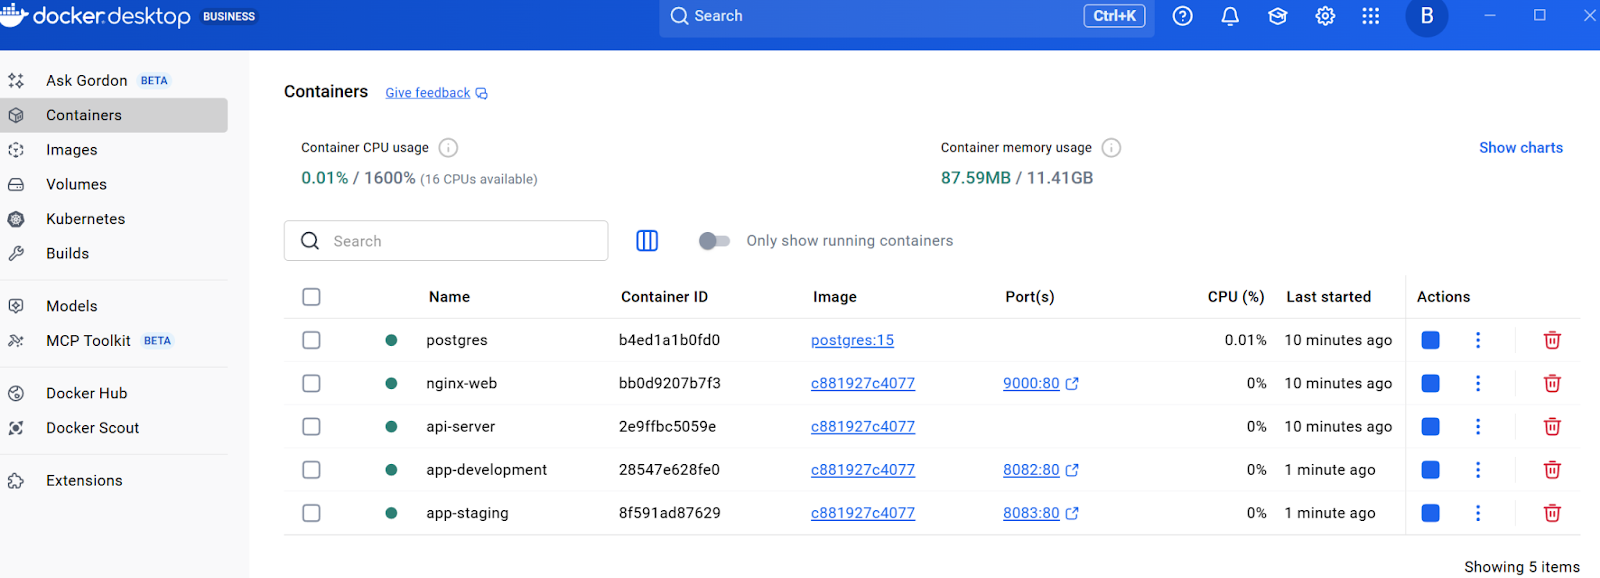Delete the app-staging container
The image size is (1600, 578).
1552,513
